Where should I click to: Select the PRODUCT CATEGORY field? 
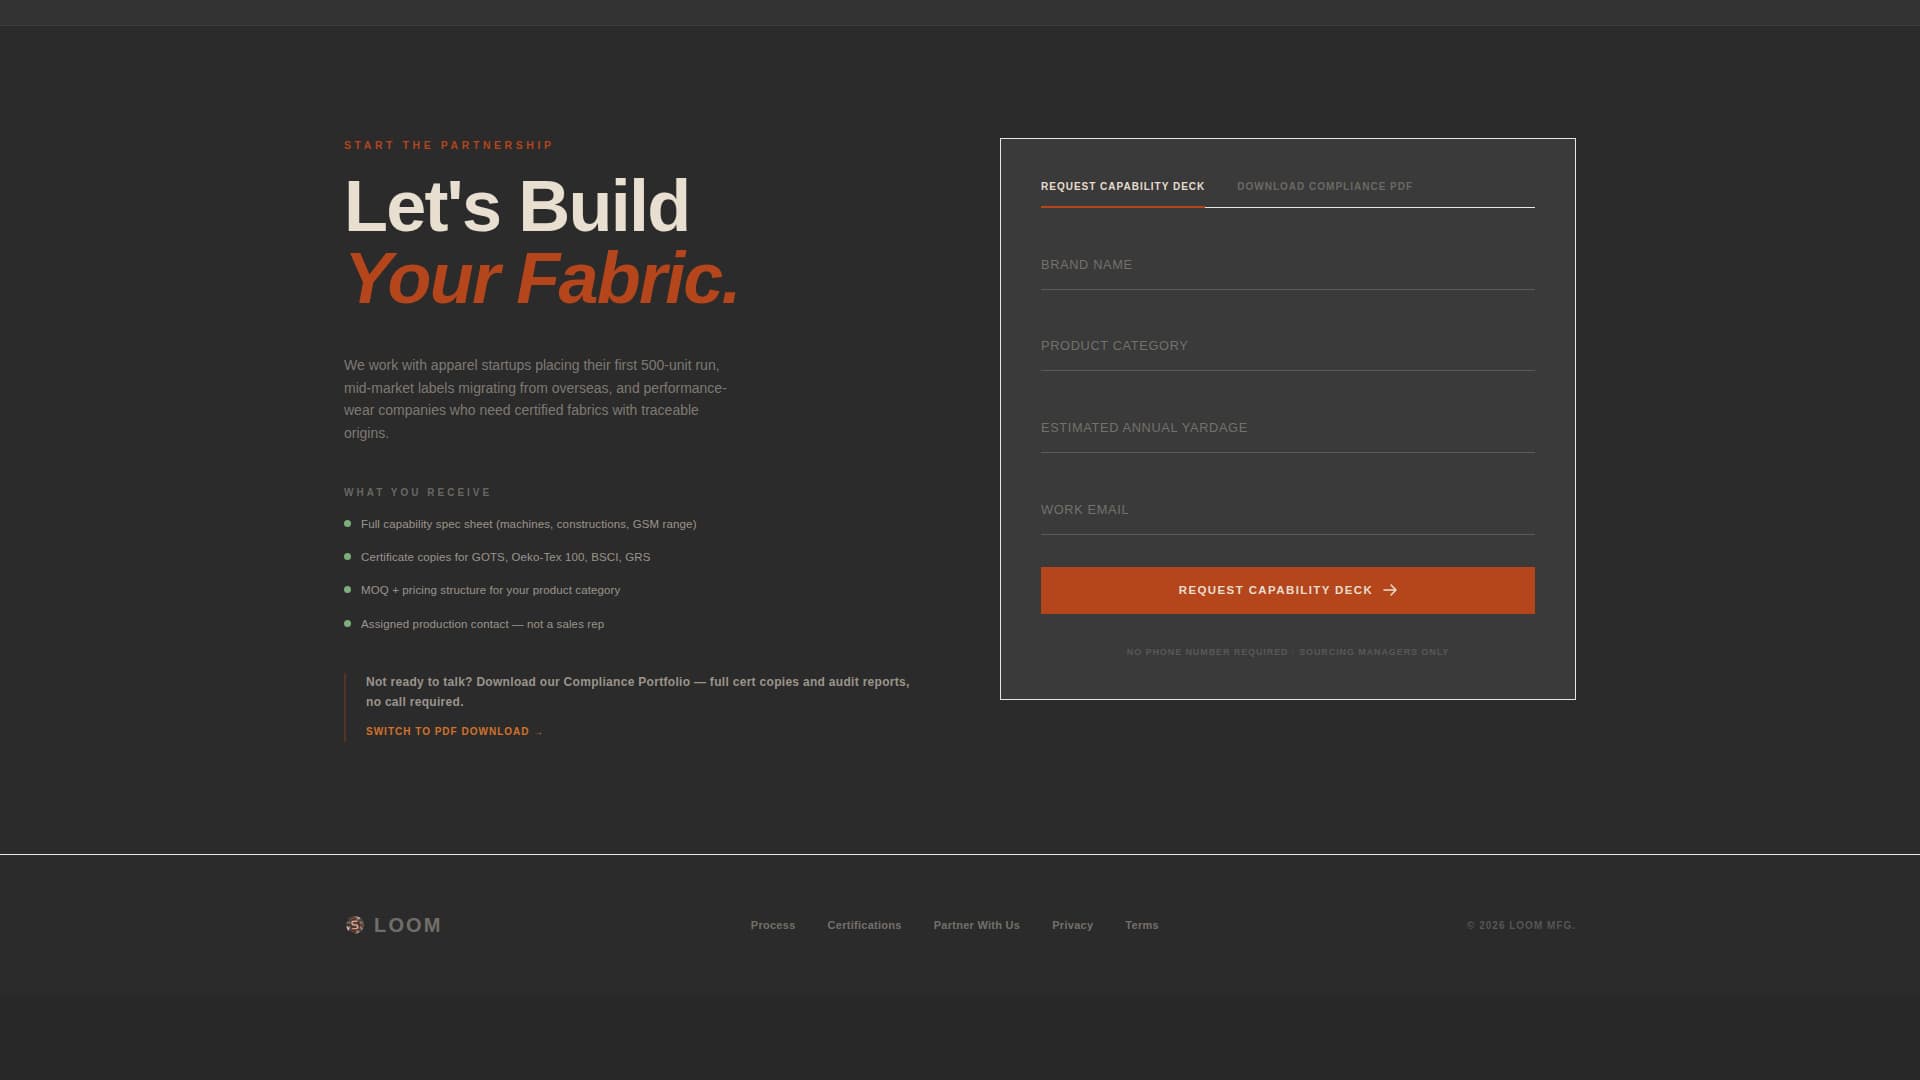pyautogui.click(x=1287, y=351)
